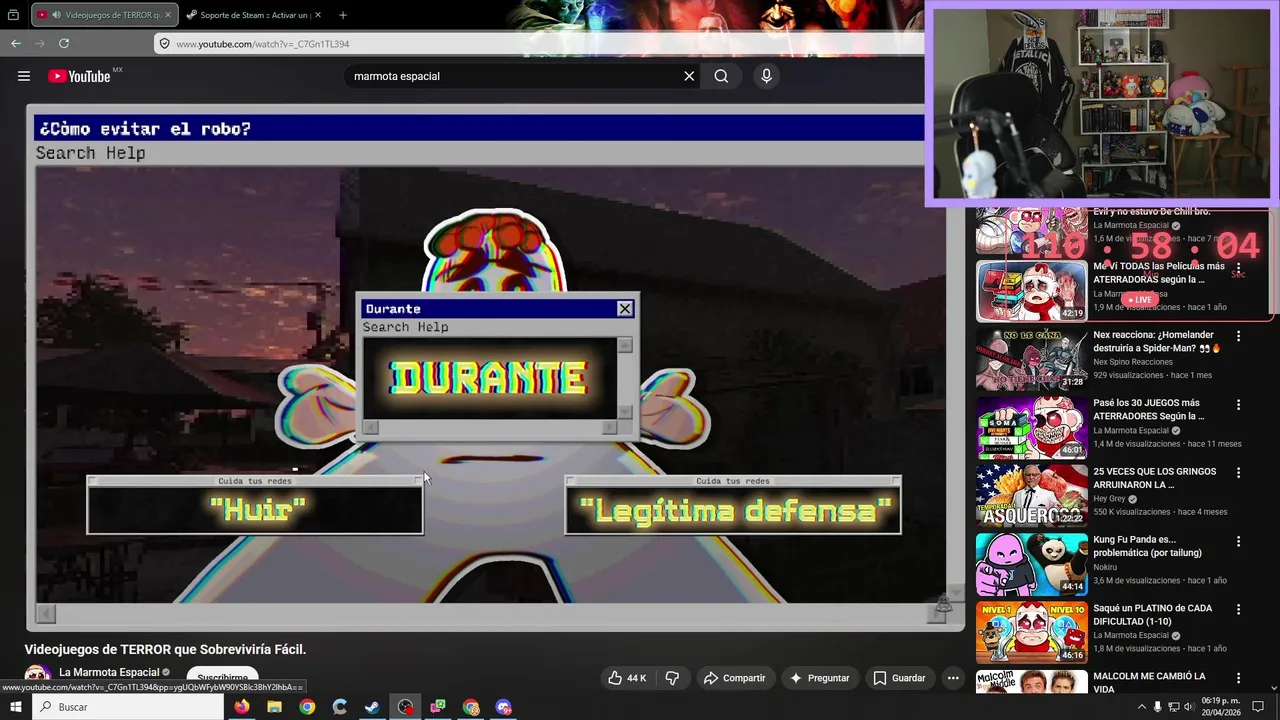Open OBS Studio from the taskbar

click(x=405, y=707)
